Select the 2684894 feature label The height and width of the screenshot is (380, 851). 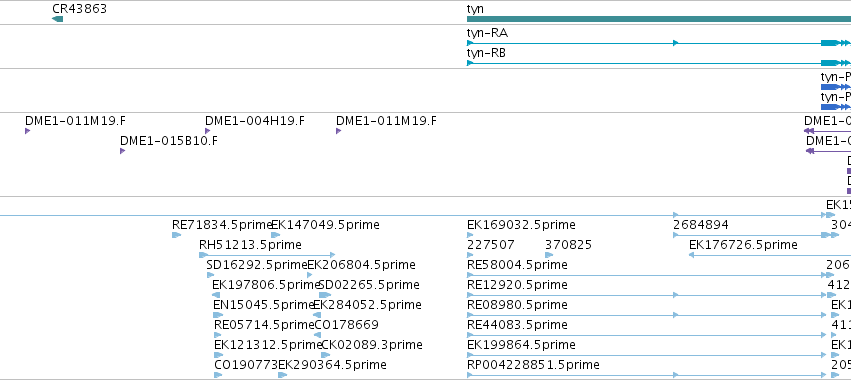[x=701, y=225]
